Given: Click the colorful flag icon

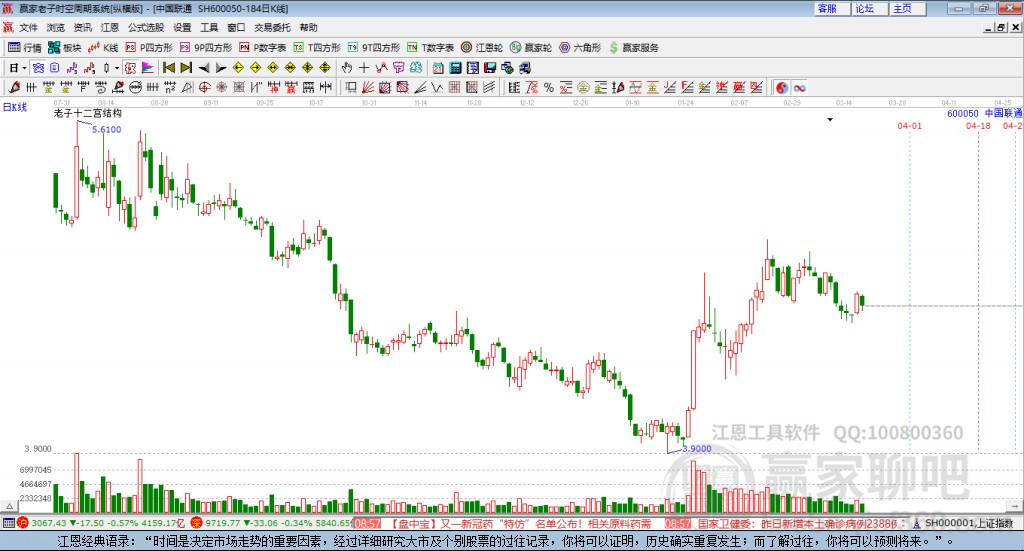Looking at the screenshot, I should [148, 68].
